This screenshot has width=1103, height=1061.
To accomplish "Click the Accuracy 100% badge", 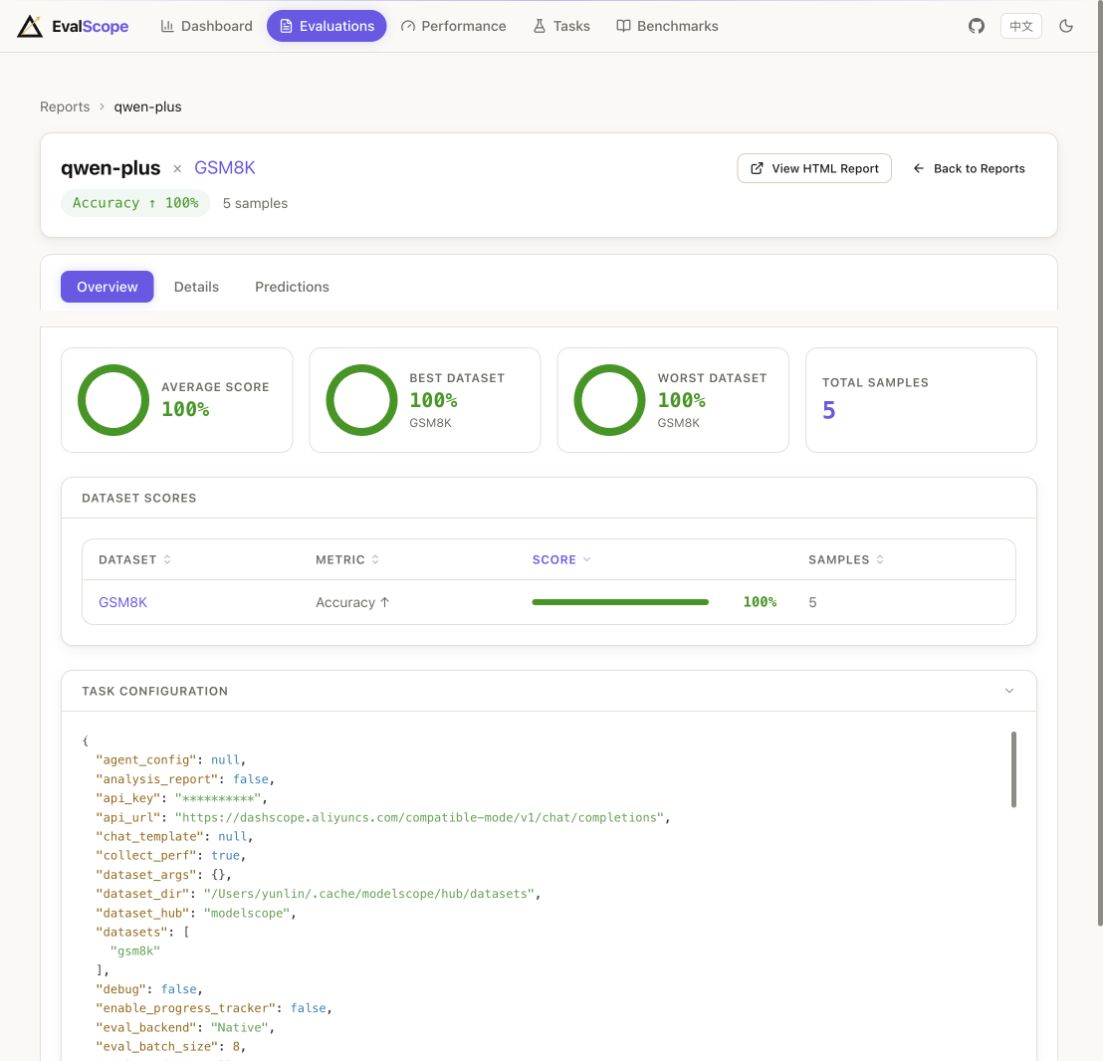I will [x=135, y=203].
